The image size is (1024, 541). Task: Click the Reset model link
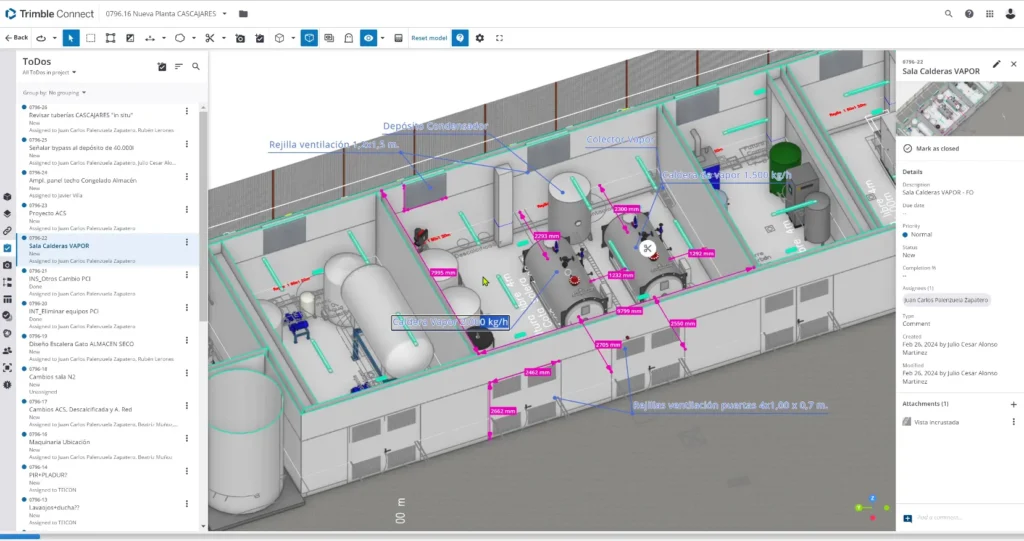[x=429, y=38]
